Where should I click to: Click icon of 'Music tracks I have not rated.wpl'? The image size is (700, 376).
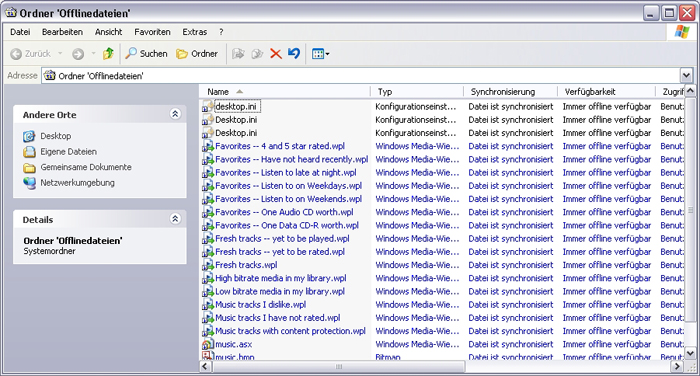point(208,318)
